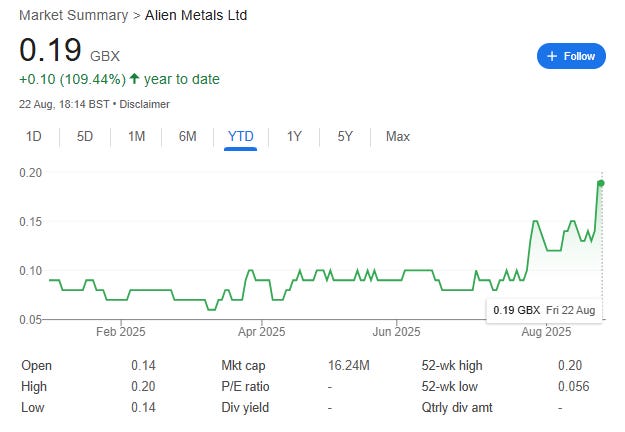Click the Mkt cap label
The width and height of the screenshot is (625, 432).
coord(243,366)
